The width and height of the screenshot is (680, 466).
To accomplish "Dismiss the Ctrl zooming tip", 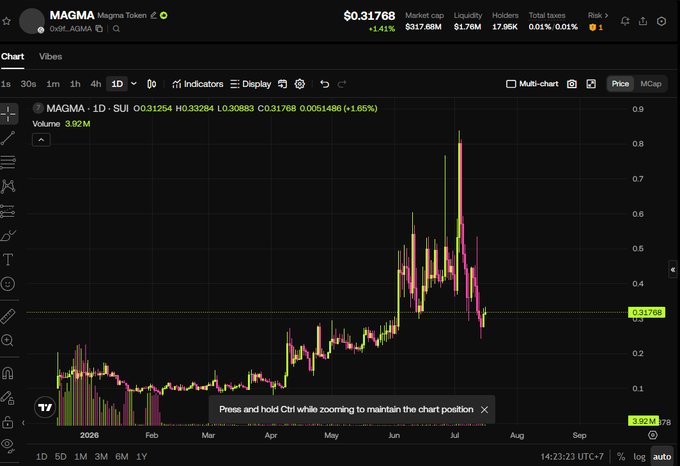I will tap(484, 410).
